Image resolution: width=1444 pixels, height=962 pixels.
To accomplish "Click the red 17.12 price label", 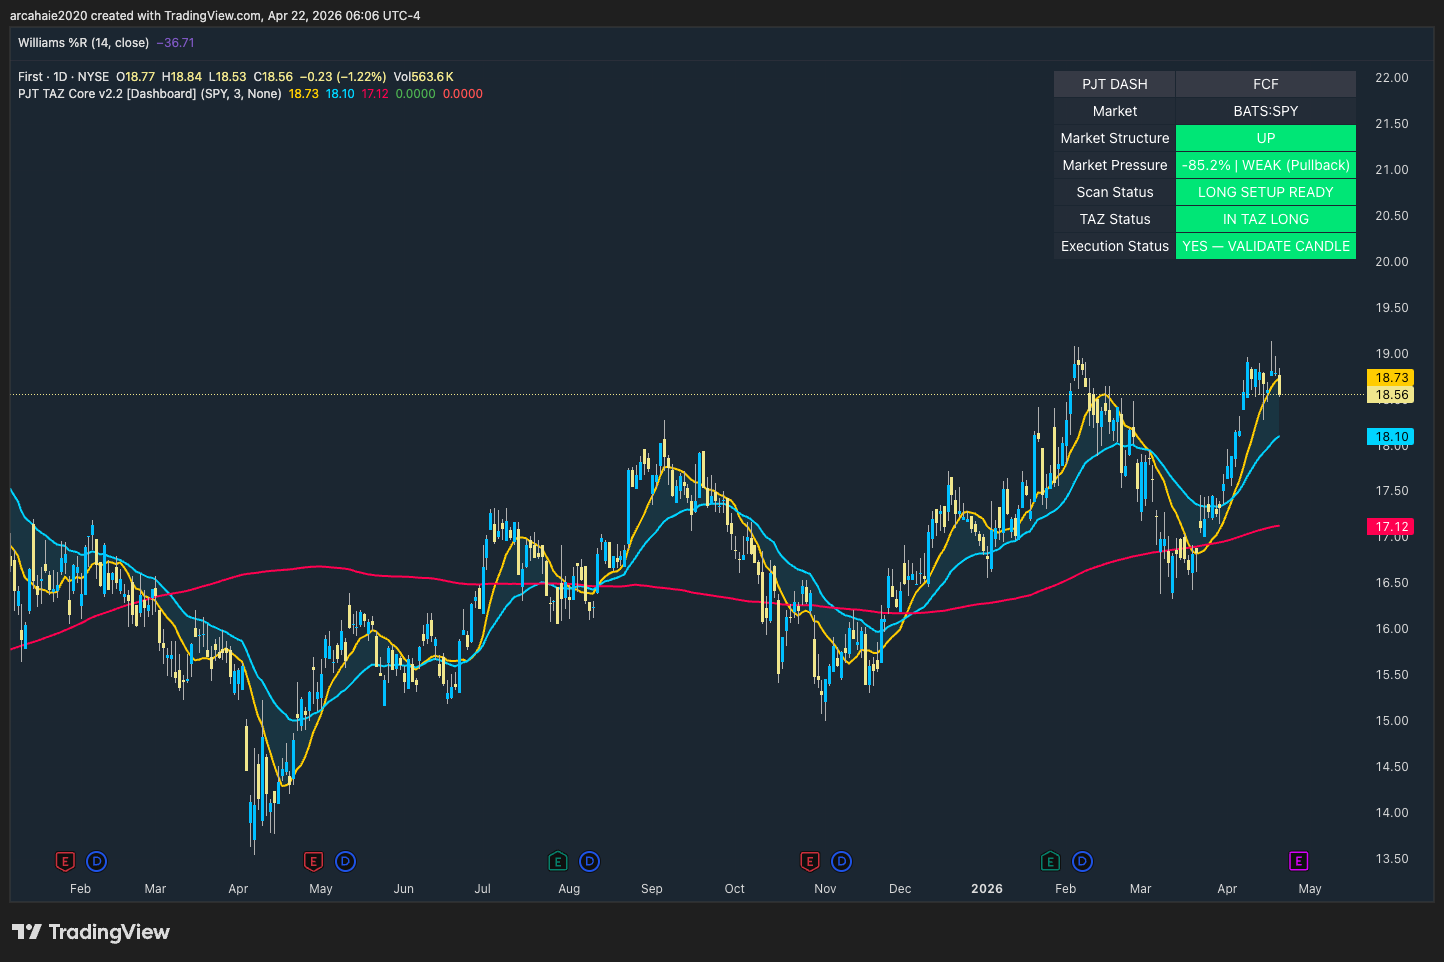I will [1391, 526].
